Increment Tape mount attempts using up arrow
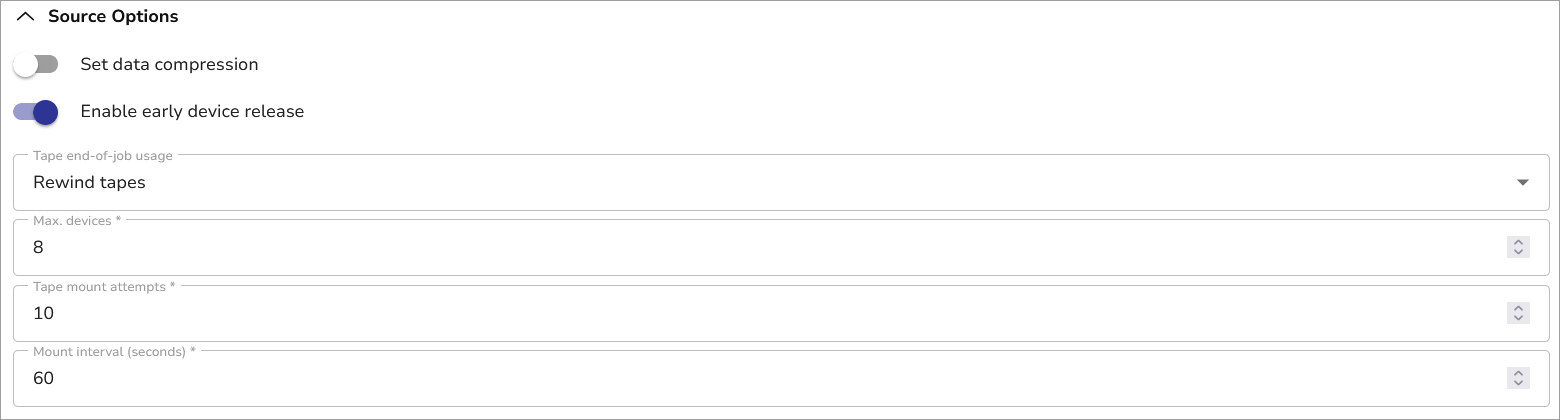The width and height of the screenshot is (1560, 420). point(1518,308)
